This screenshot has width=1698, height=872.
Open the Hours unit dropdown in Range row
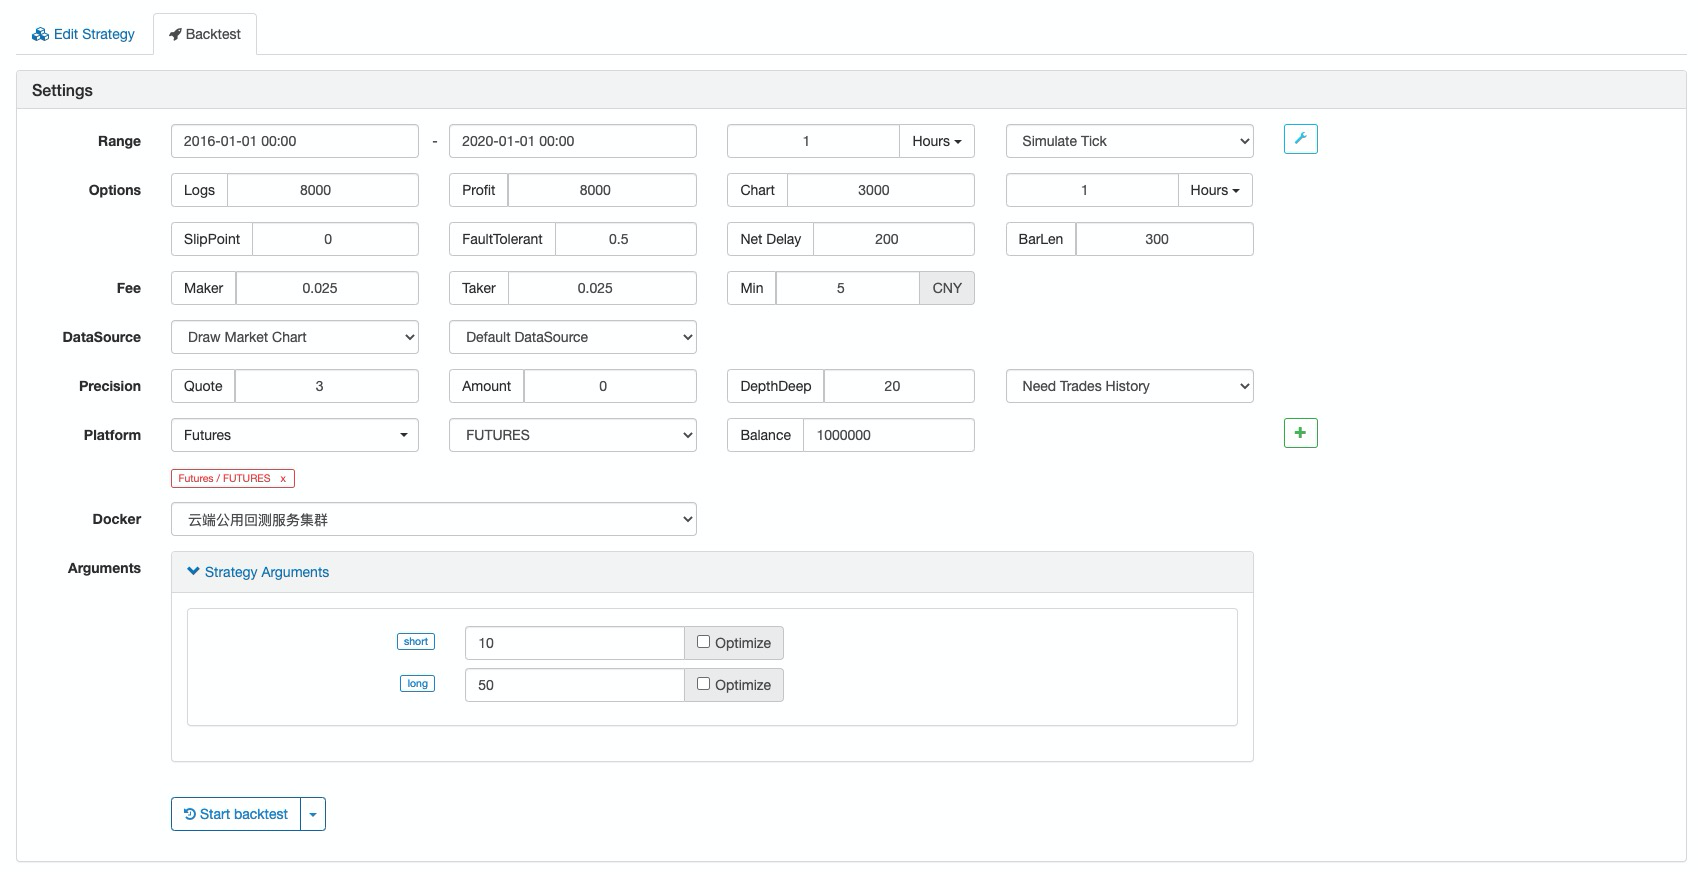936,141
